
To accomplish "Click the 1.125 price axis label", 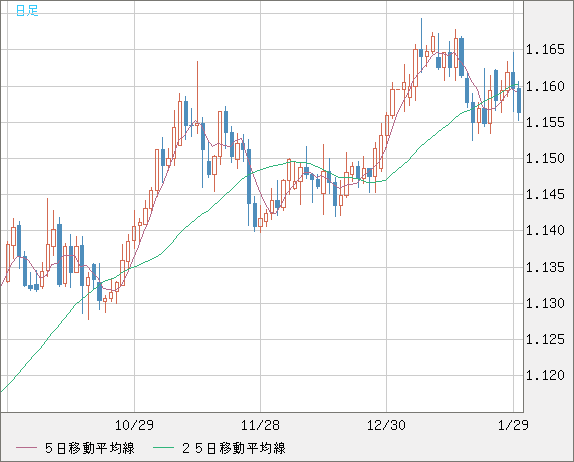I will pos(545,339).
